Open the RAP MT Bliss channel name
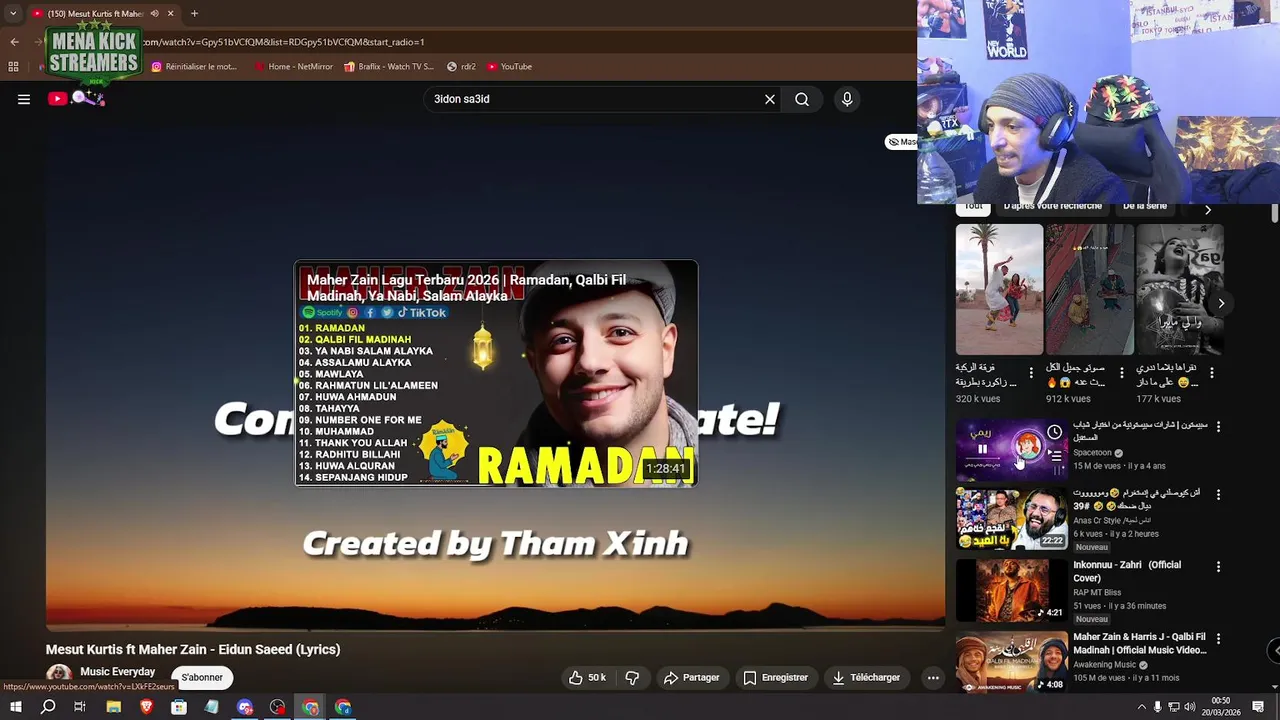Viewport: 1280px width, 720px height. tap(1095, 592)
